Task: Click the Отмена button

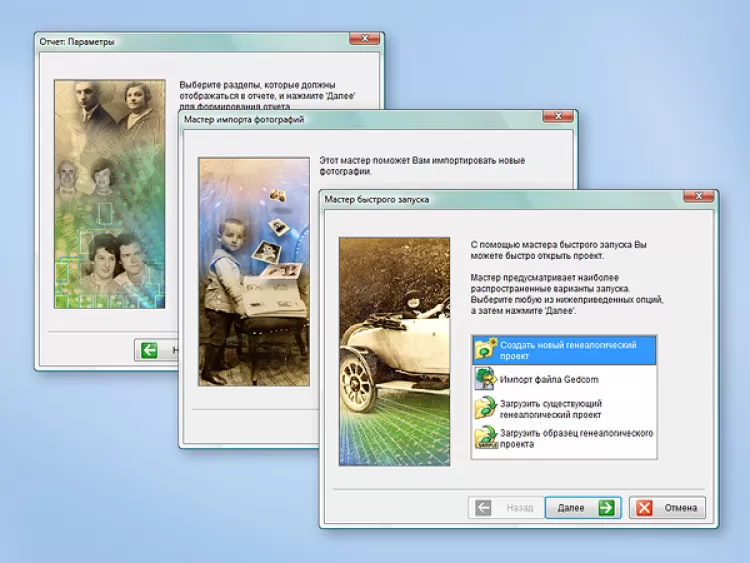Action: pos(667,508)
